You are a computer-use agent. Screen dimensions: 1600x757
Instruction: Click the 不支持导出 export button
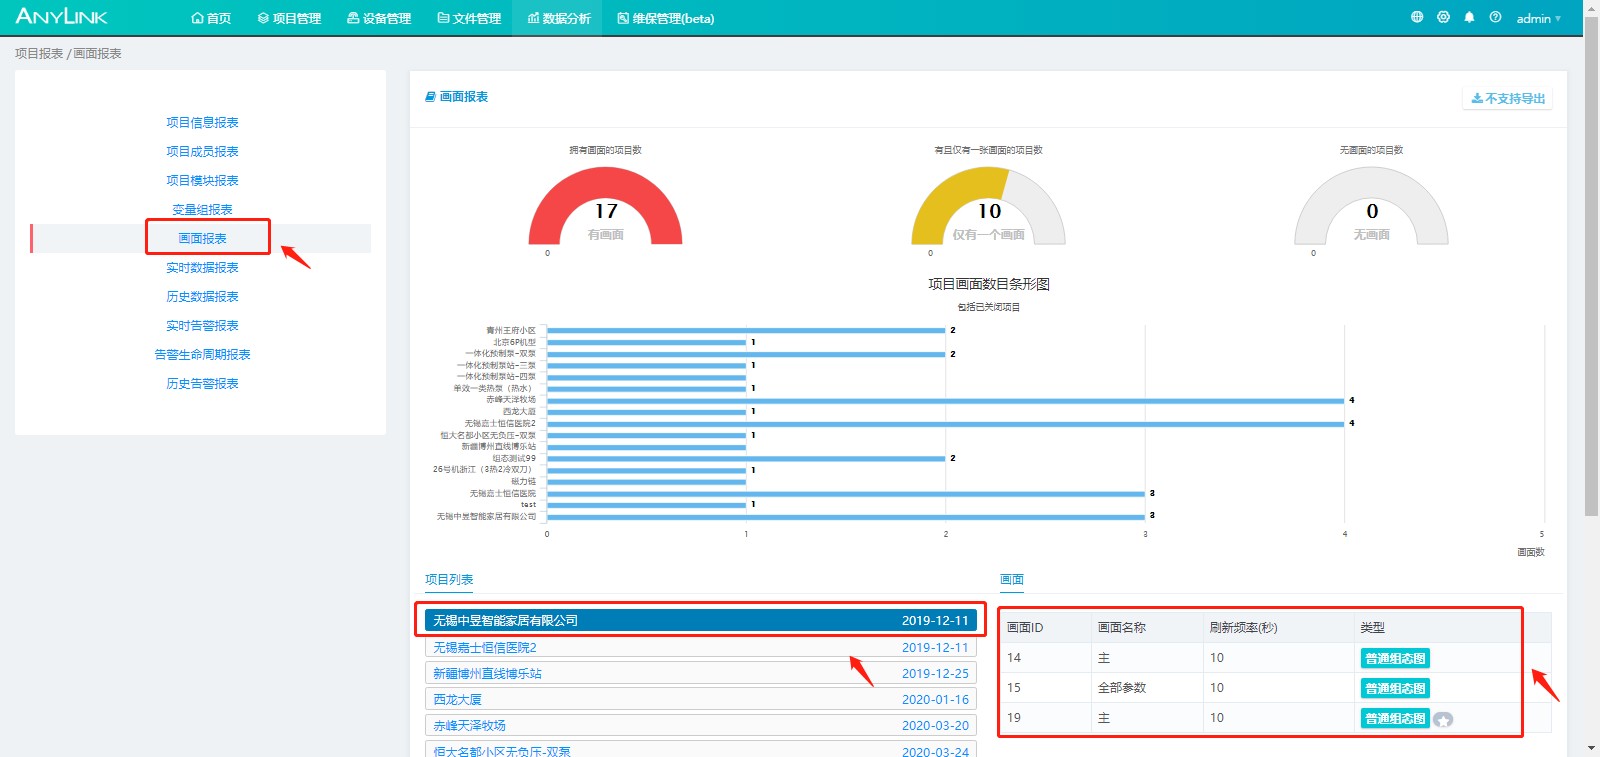coord(1508,98)
